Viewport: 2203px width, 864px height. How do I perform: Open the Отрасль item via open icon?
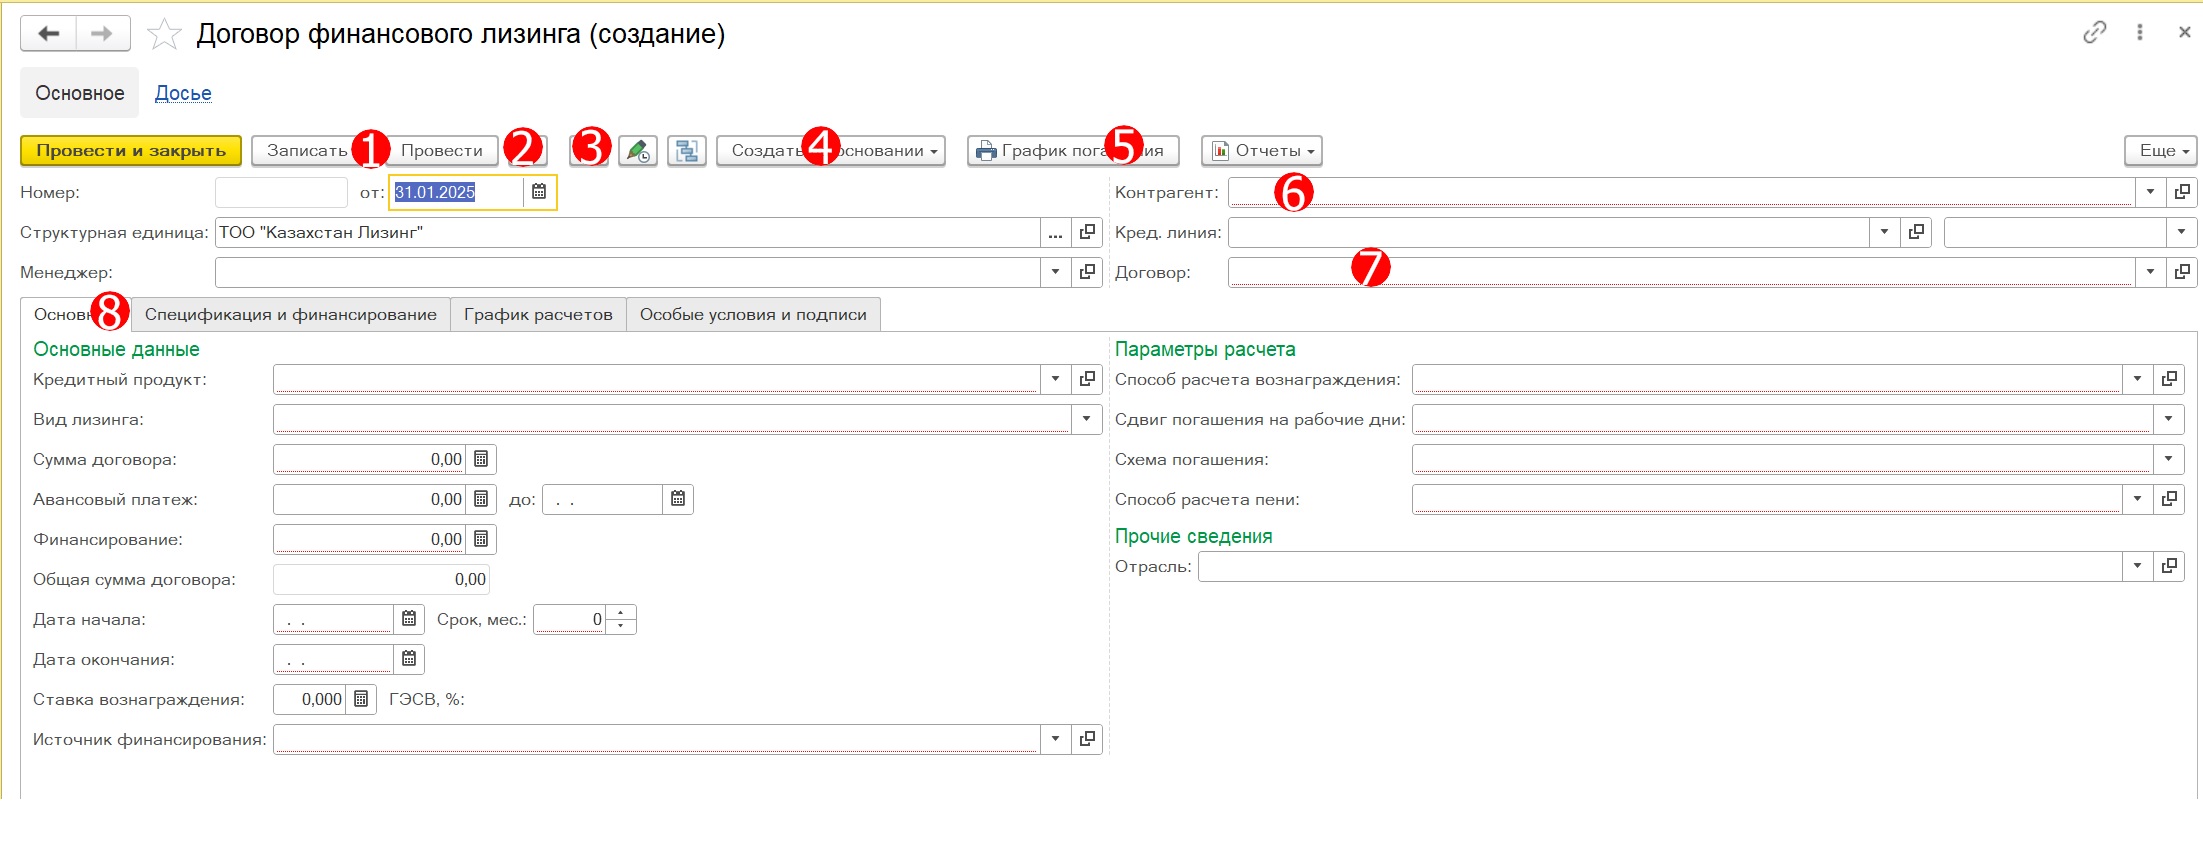(2169, 566)
